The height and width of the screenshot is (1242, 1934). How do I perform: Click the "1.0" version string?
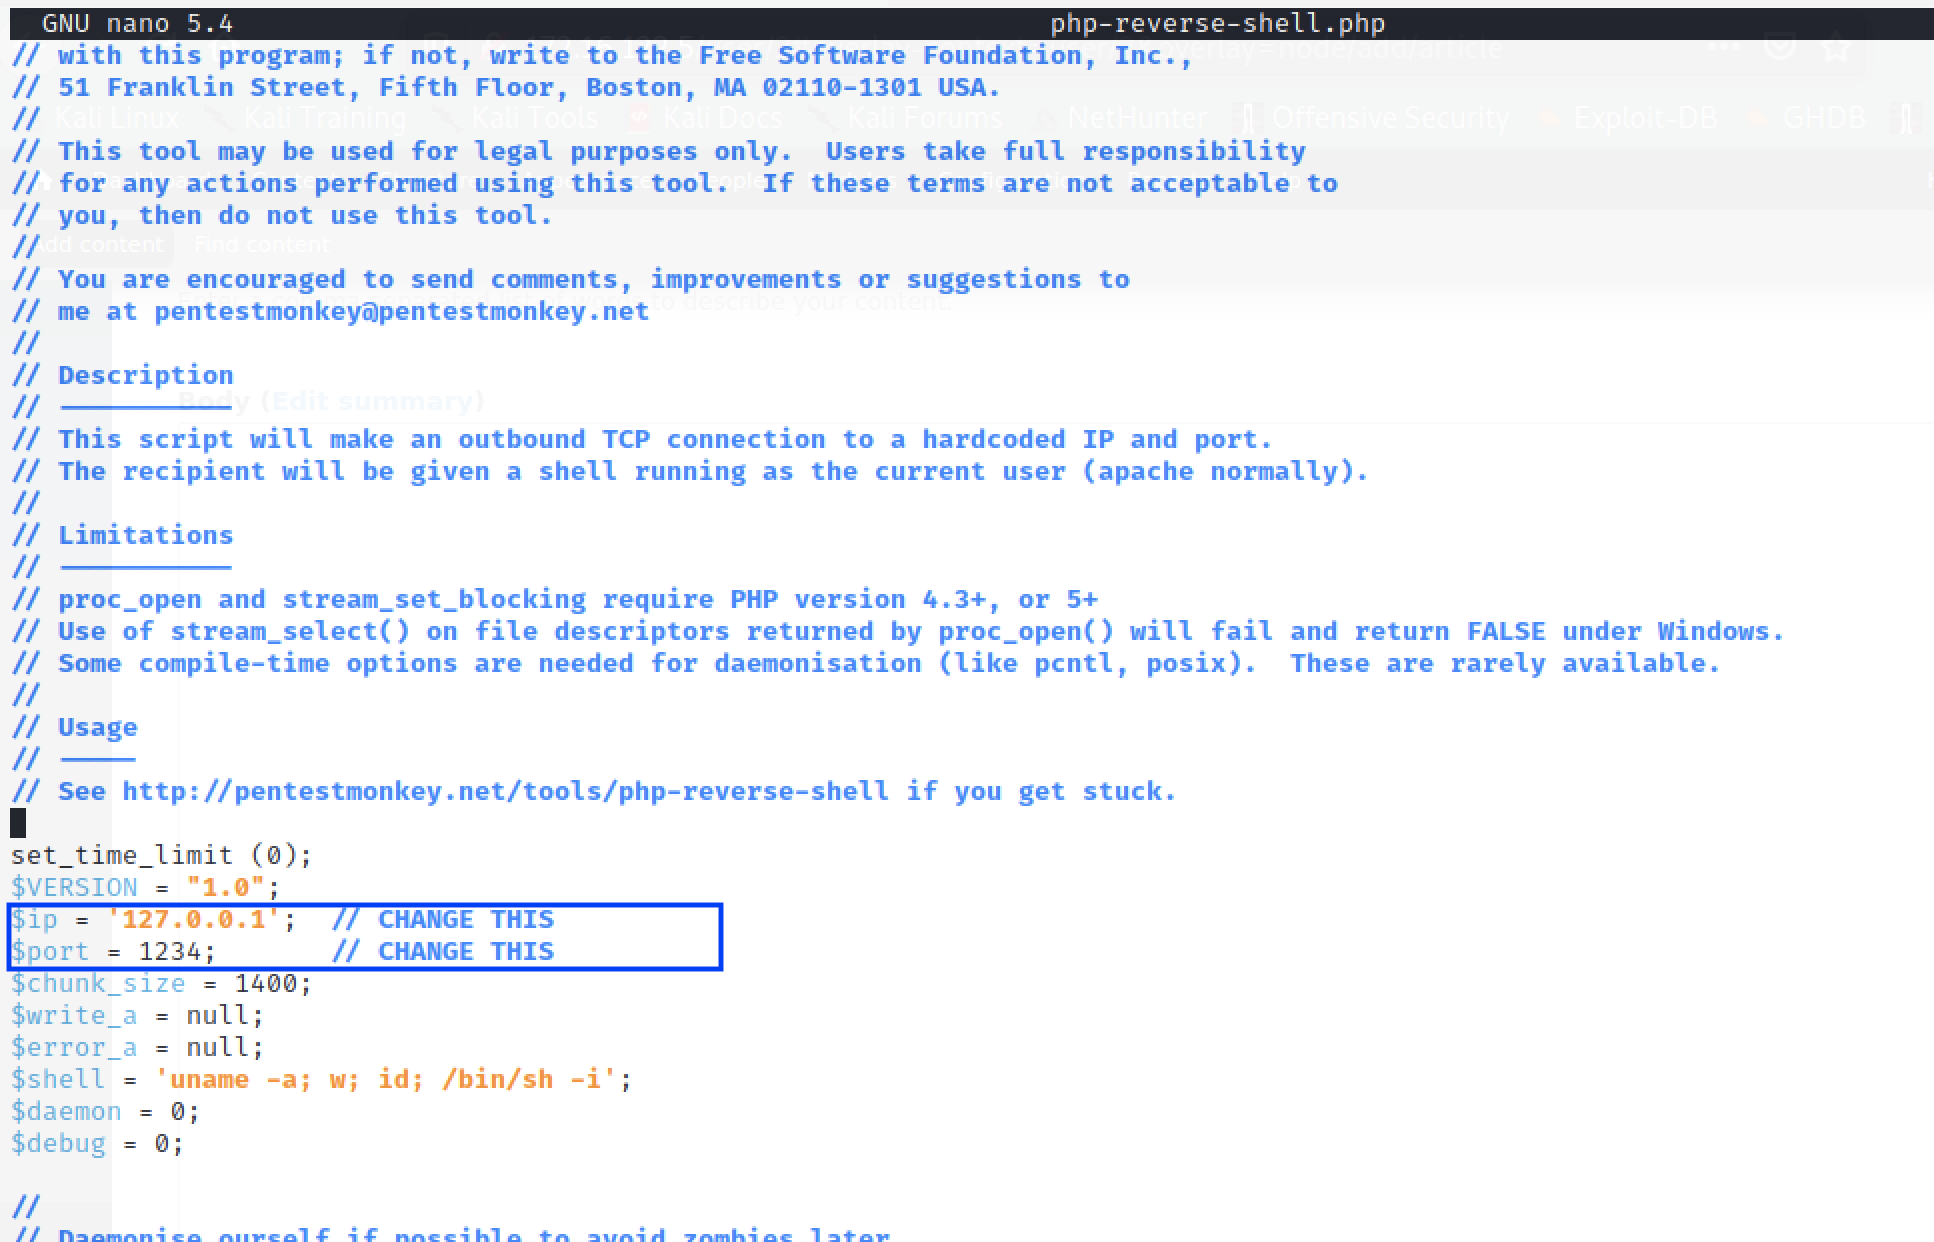pyautogui.click(x=225, y=887)
